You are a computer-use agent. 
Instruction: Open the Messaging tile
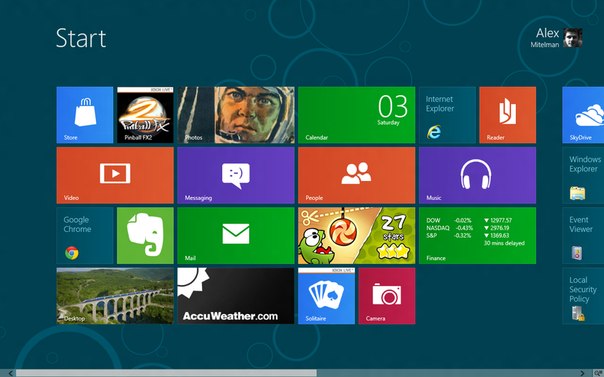(236, 175)
